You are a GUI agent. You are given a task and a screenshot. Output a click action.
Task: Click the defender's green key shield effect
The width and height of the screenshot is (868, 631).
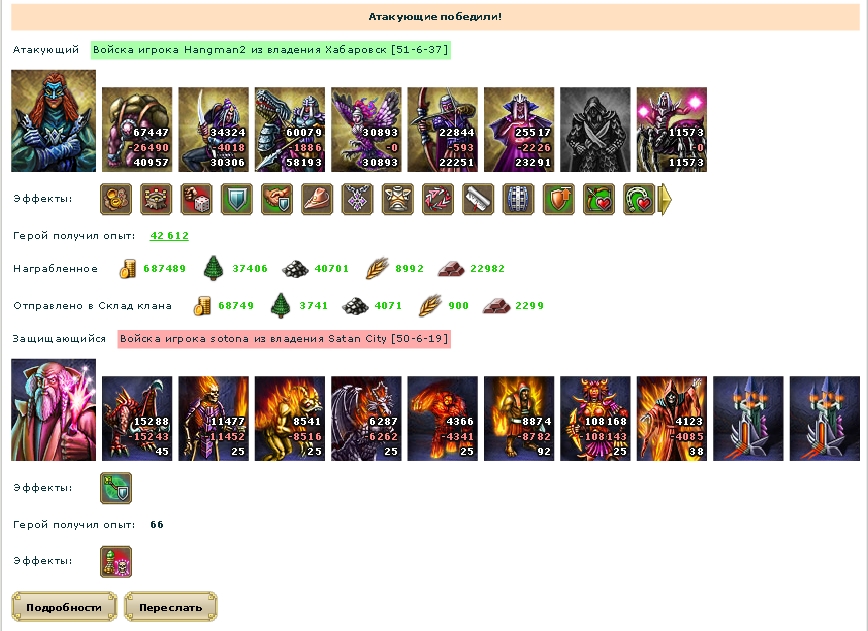[116, 488]
